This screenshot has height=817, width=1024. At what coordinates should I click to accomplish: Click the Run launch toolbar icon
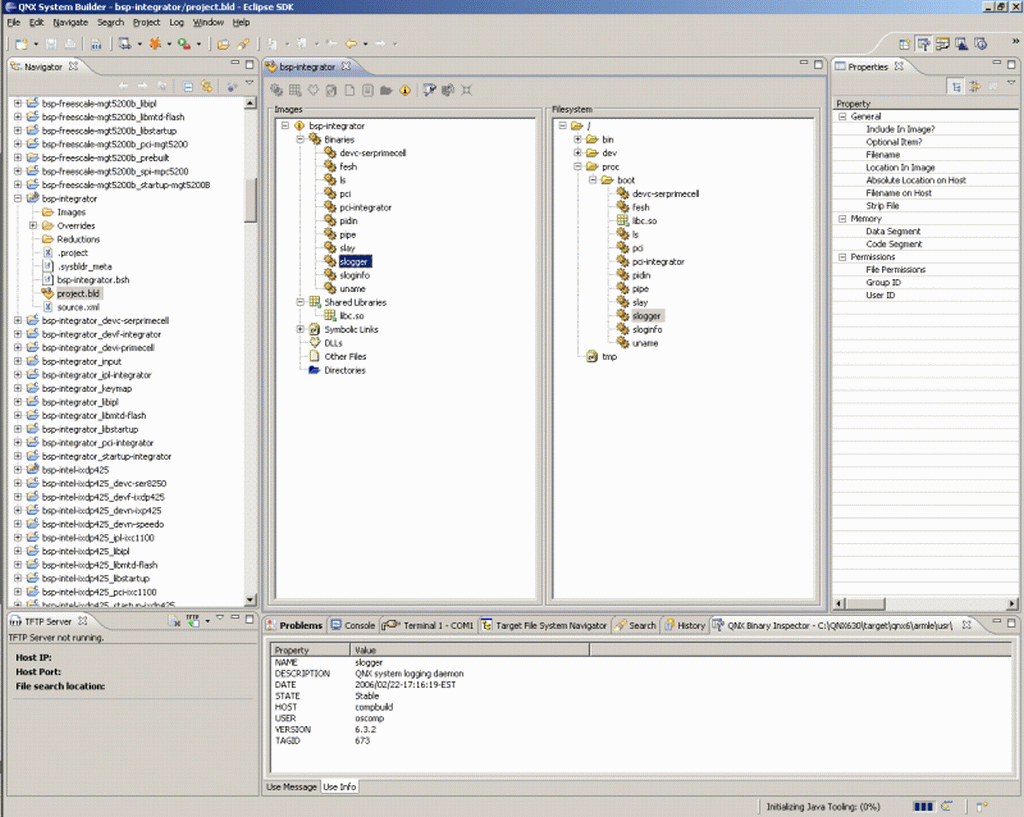184,44
